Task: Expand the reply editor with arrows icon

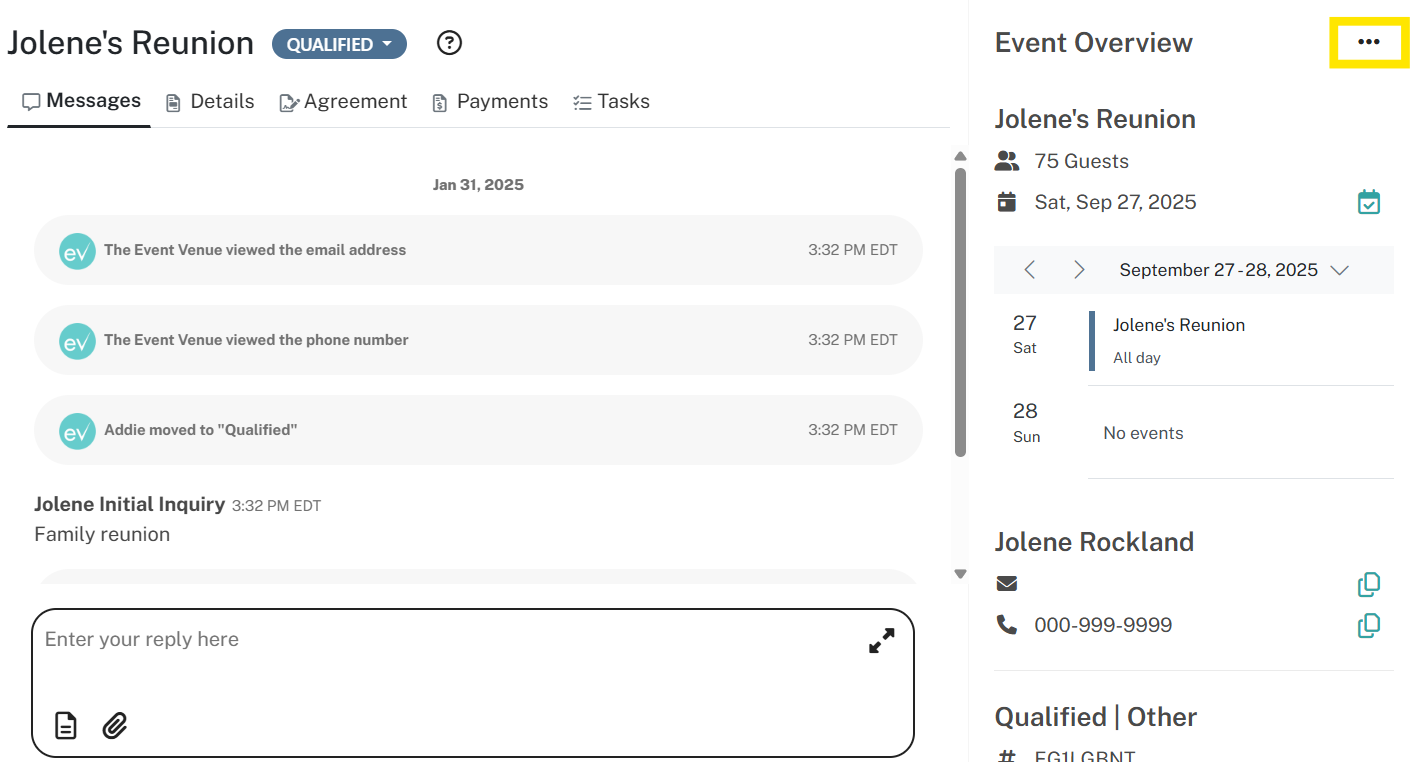Action: coord(881,641)
